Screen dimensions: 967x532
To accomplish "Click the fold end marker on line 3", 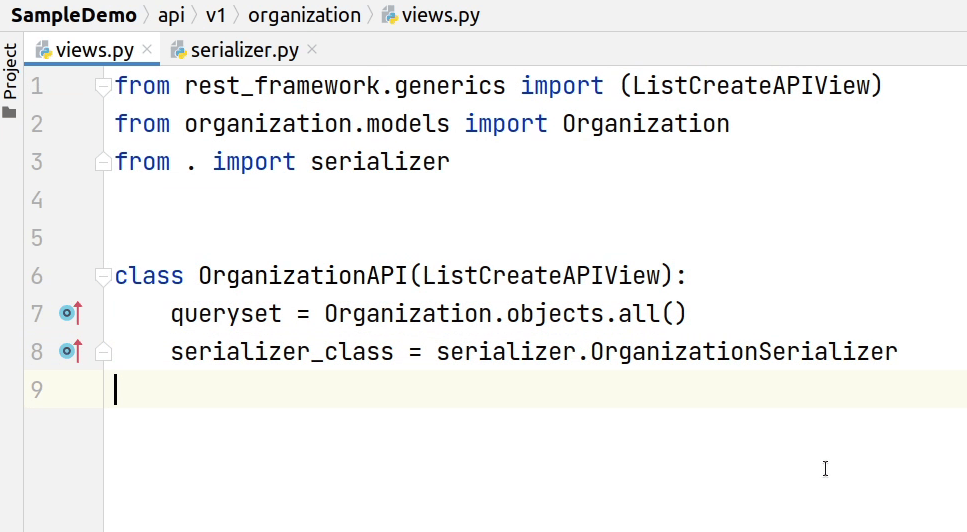I will click(102, 162).
